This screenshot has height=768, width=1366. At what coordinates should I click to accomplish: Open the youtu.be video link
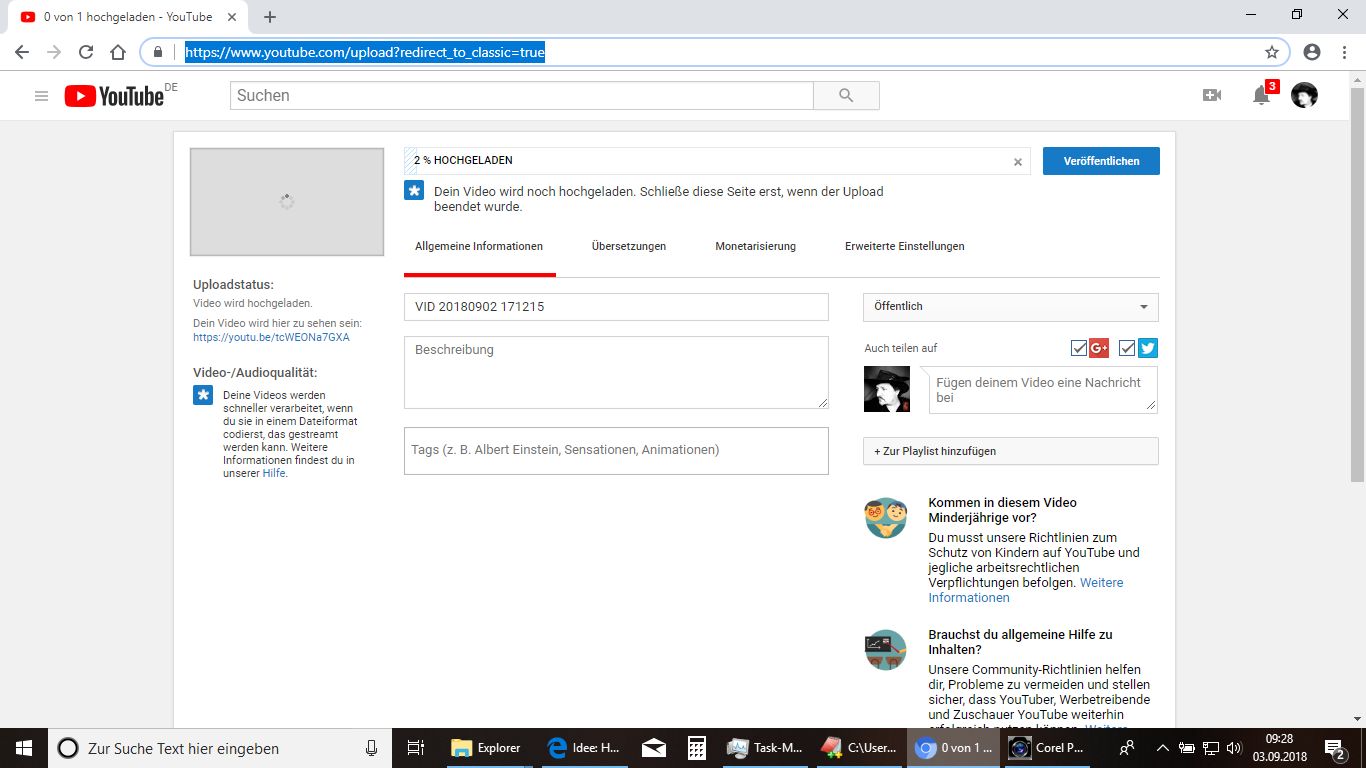tap(271, 337)
